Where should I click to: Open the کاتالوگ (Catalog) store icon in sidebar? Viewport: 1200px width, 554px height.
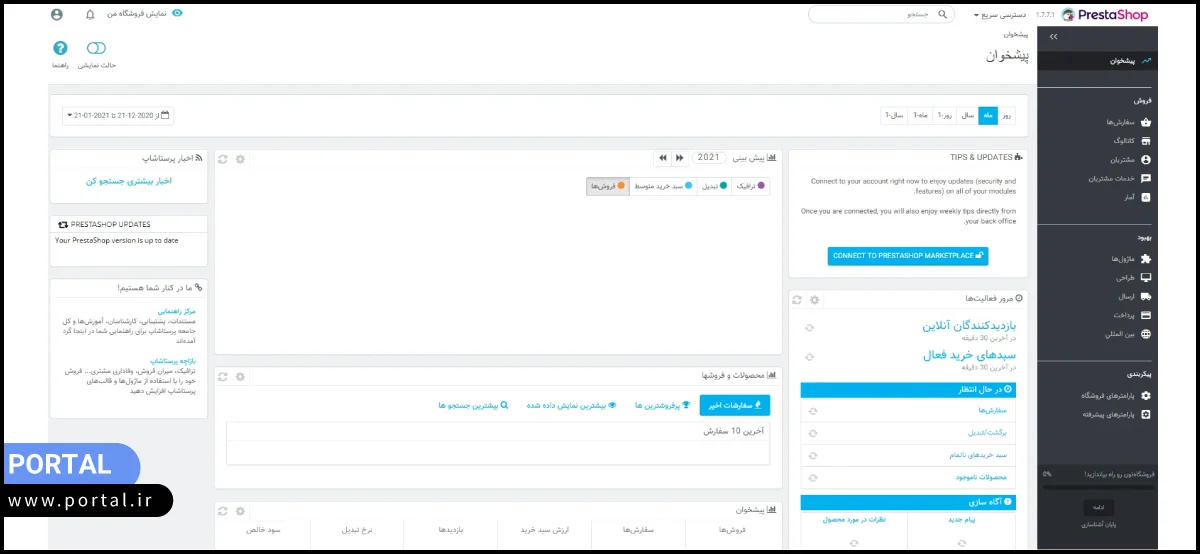point(1146,141)
